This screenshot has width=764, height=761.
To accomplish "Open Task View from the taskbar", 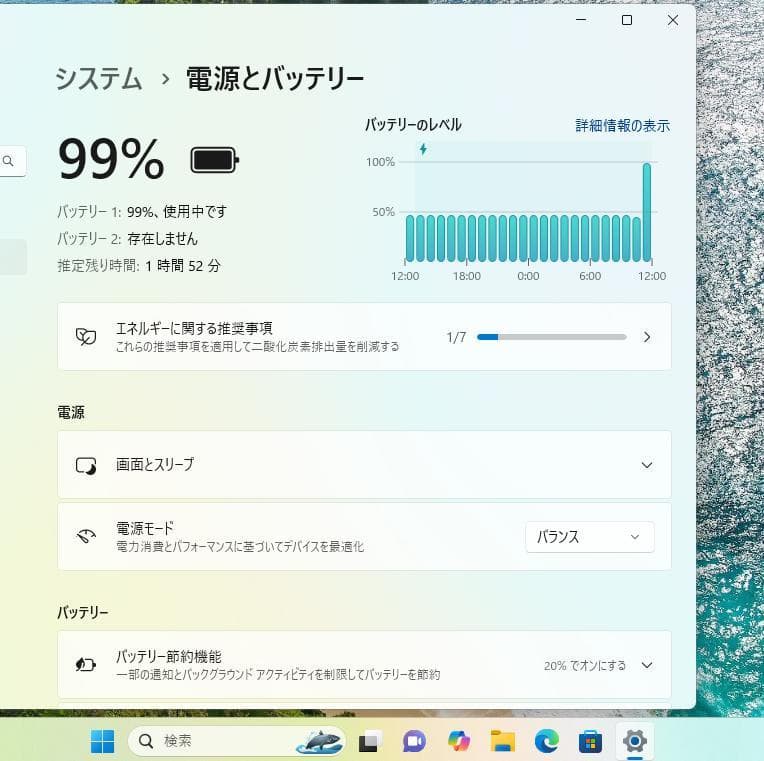I will 371,742.
